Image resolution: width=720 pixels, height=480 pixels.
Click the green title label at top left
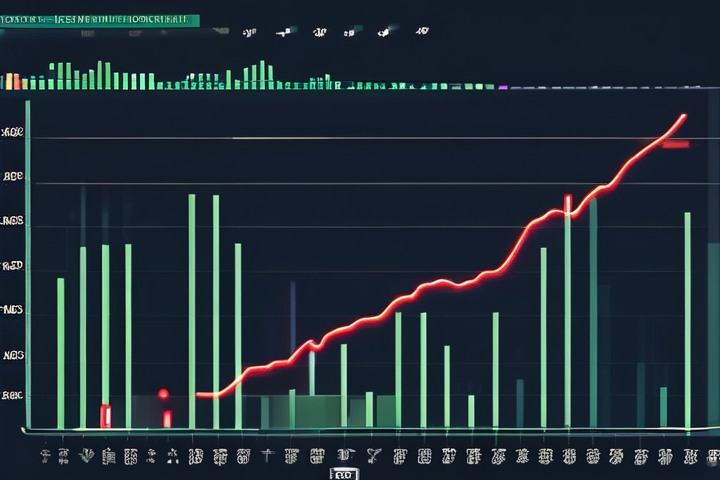click(100, 20)
